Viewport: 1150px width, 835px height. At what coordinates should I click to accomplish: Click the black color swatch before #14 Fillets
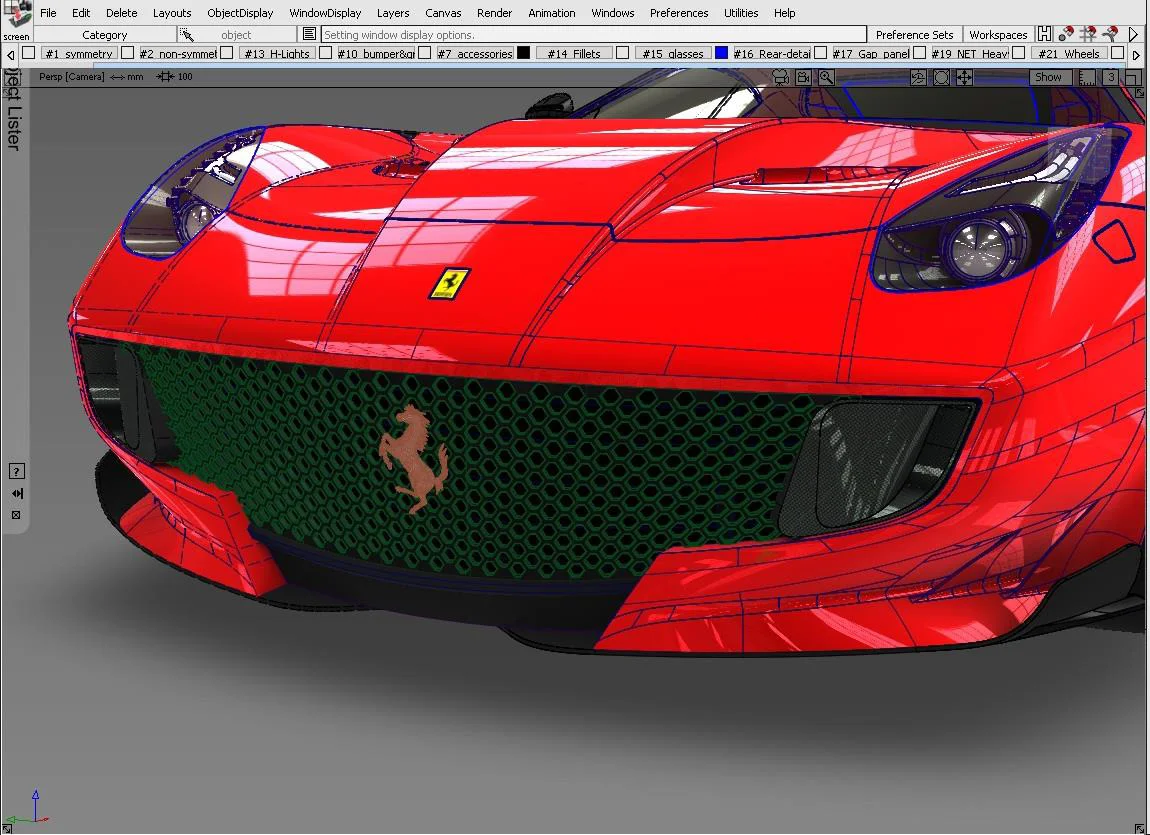[x=524, y=53]
